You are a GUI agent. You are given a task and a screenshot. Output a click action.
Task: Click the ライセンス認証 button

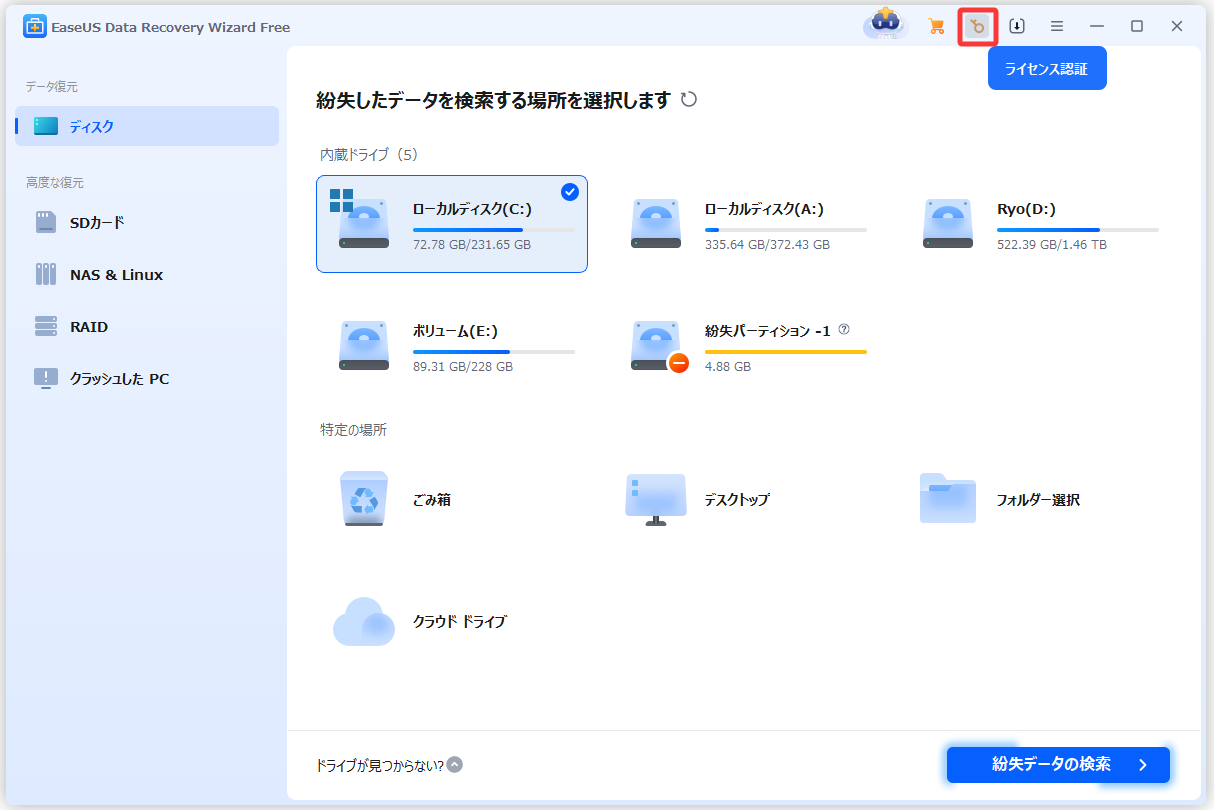[1047, 68]
